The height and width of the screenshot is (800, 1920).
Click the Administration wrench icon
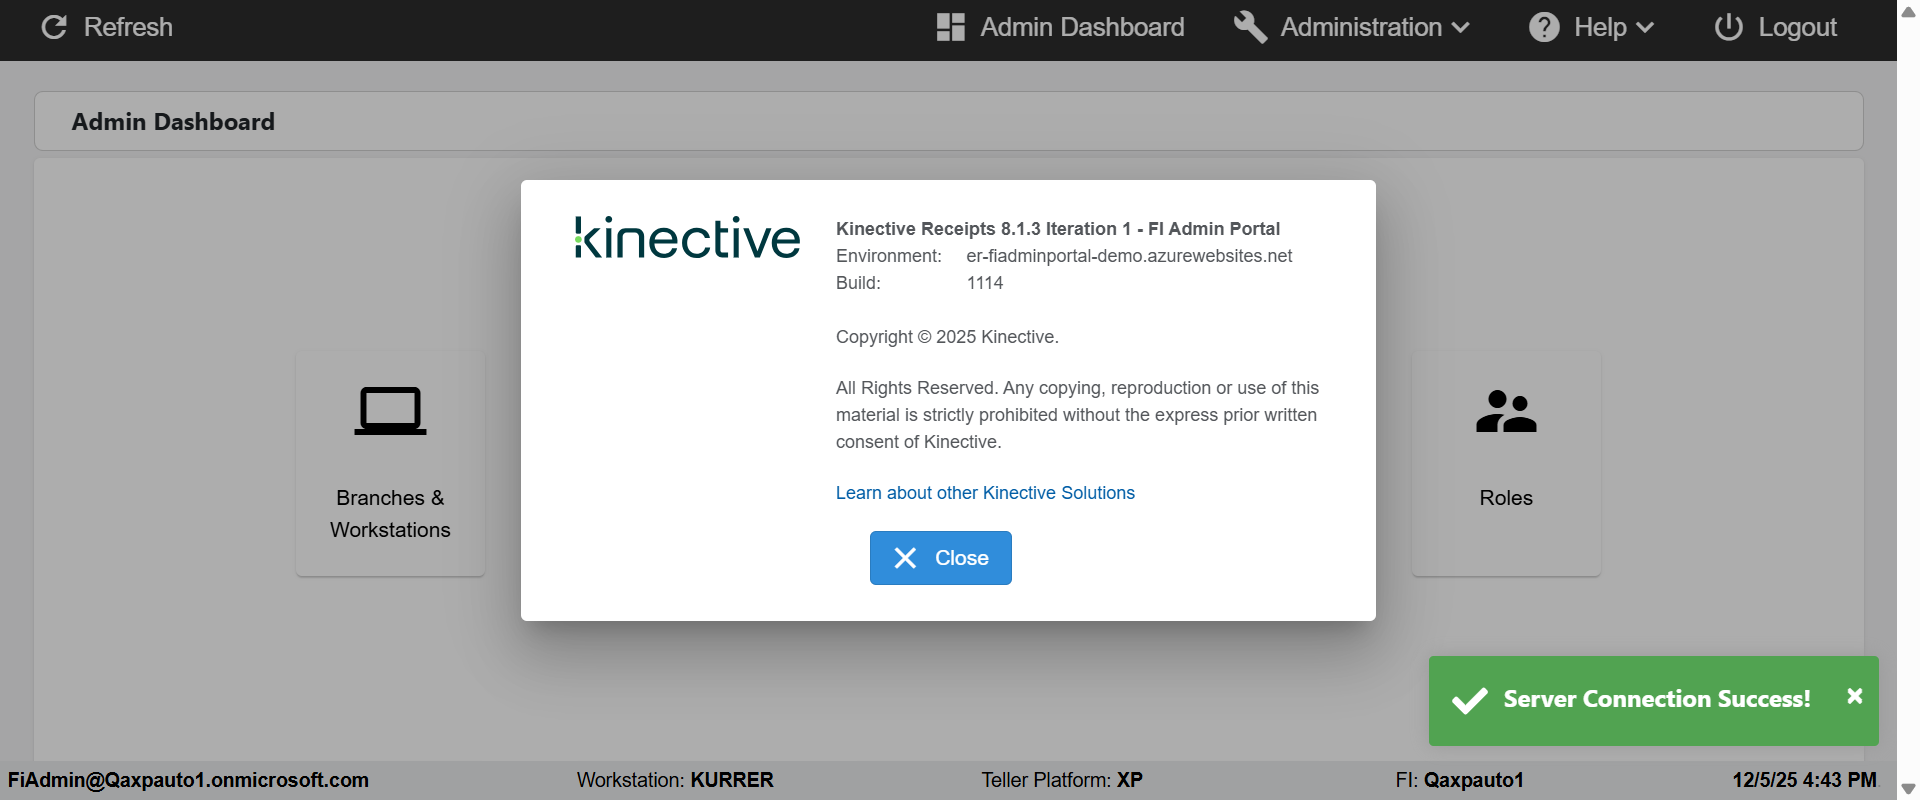(x=1250, y=27)
